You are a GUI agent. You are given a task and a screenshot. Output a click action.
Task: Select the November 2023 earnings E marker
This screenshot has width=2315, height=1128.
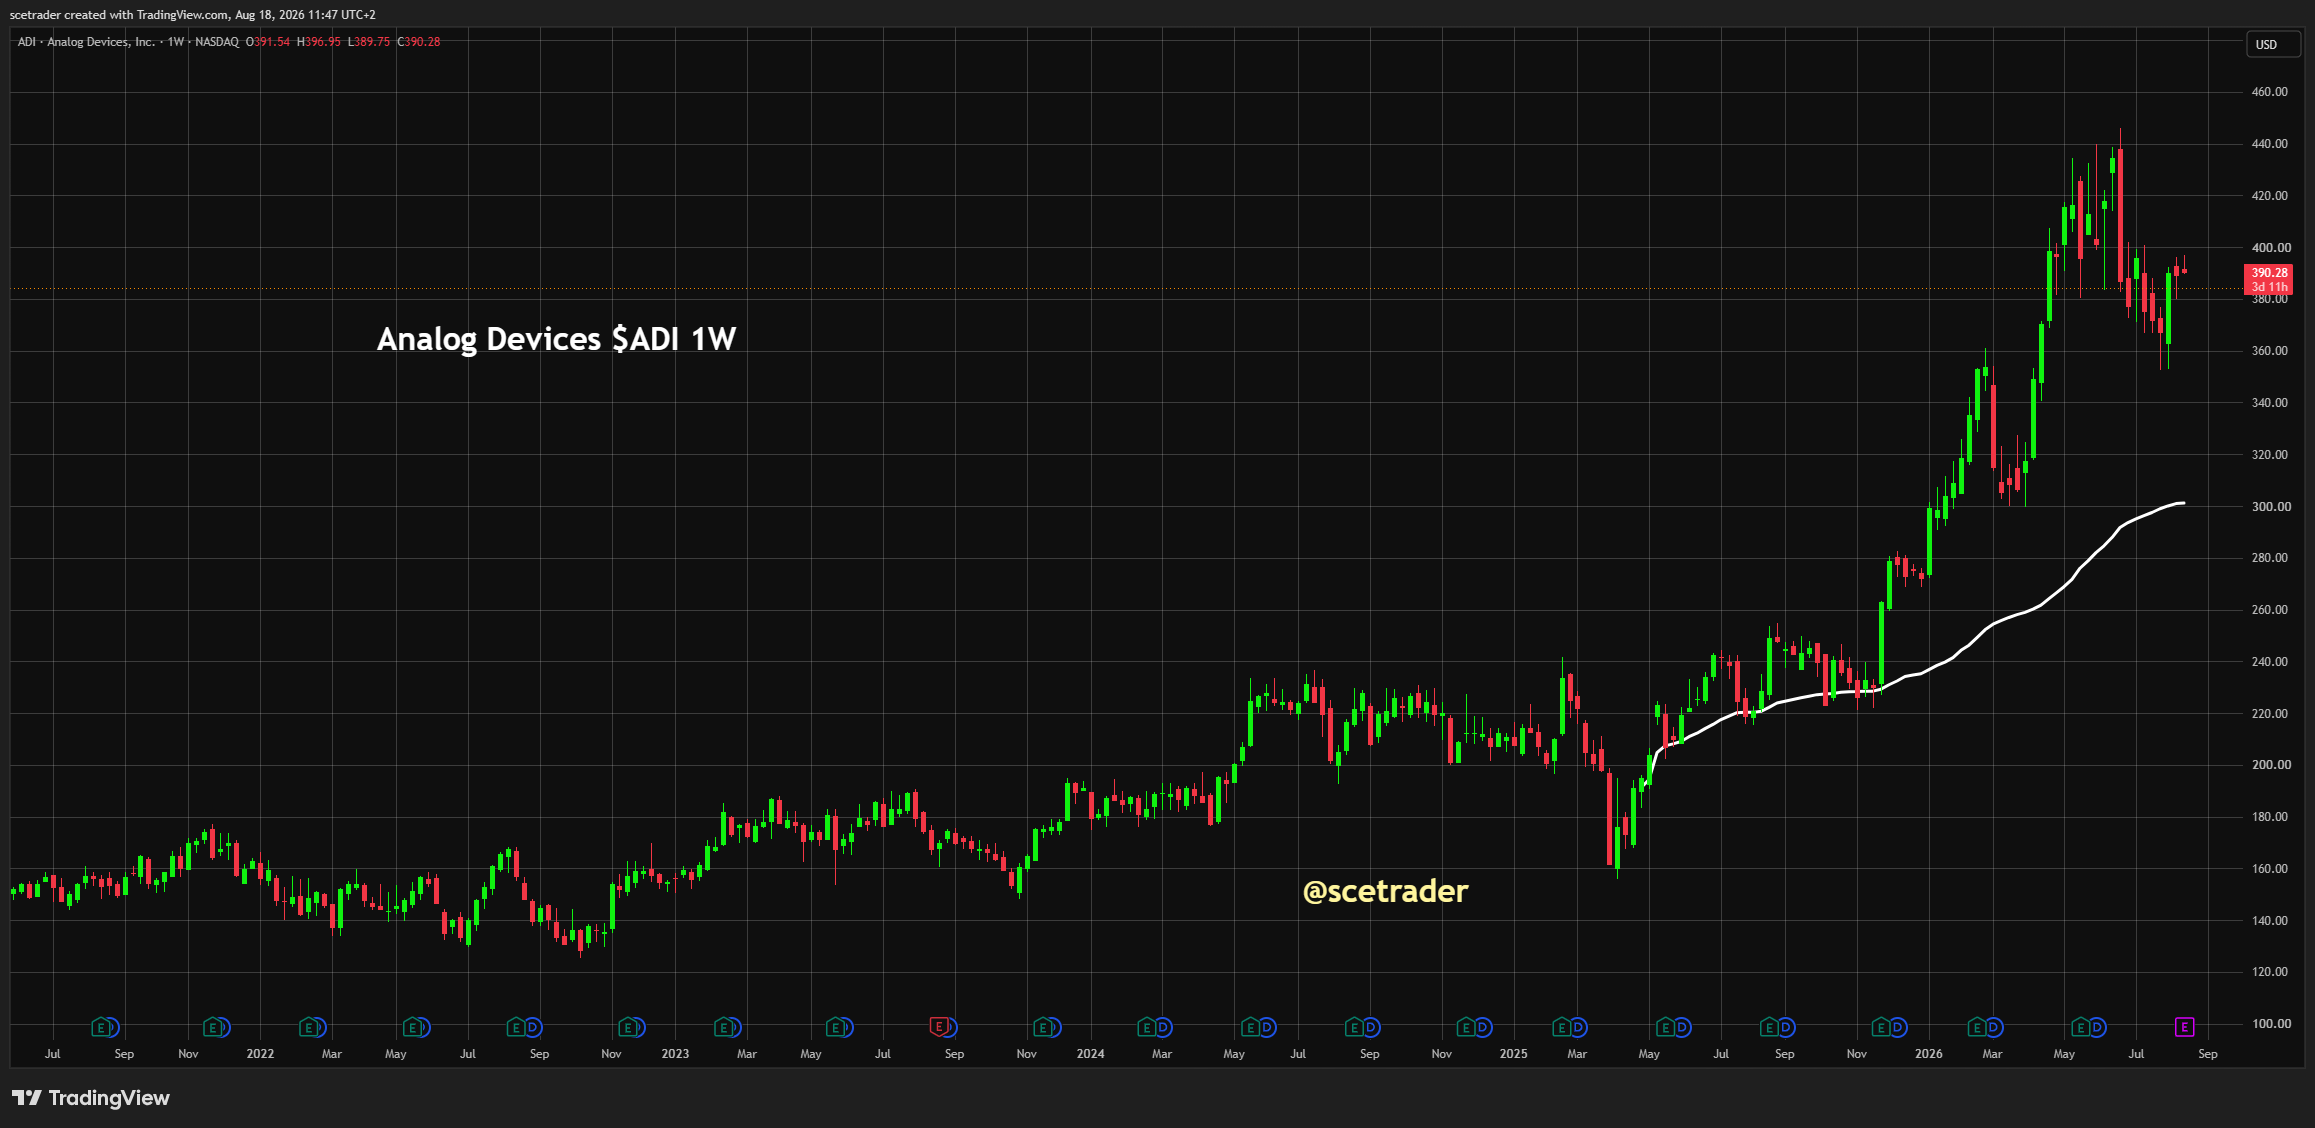tap(1043, 1027)
